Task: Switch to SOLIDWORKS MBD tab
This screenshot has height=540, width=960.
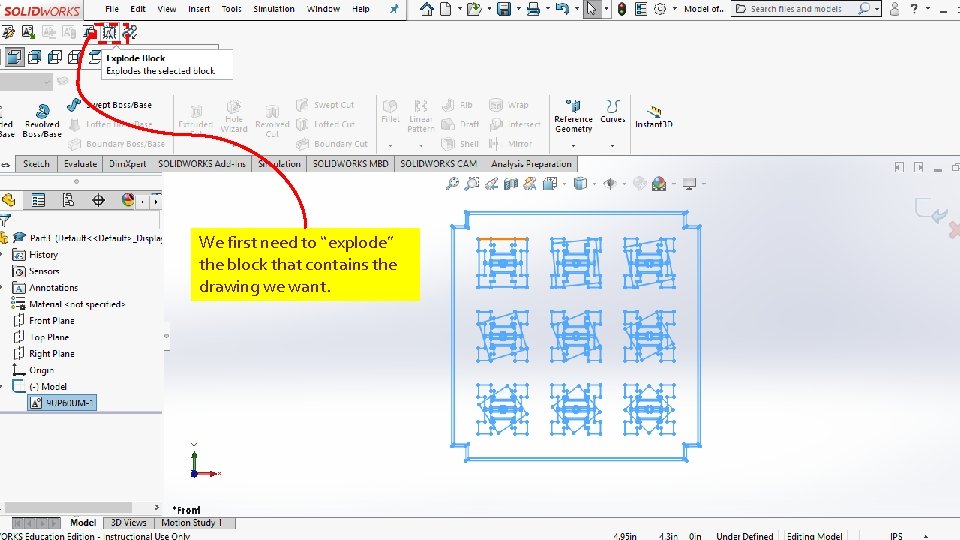Action: point(350,163)
